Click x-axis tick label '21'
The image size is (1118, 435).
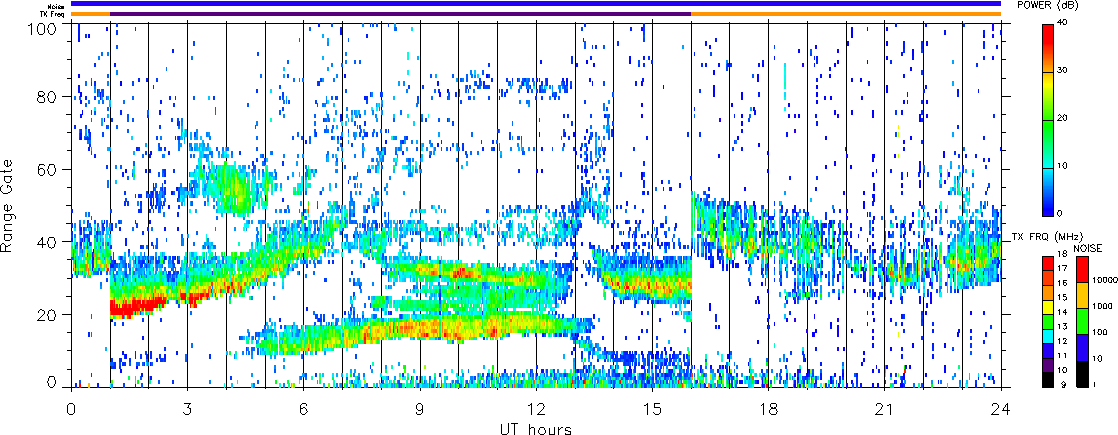tap(885, 410)
